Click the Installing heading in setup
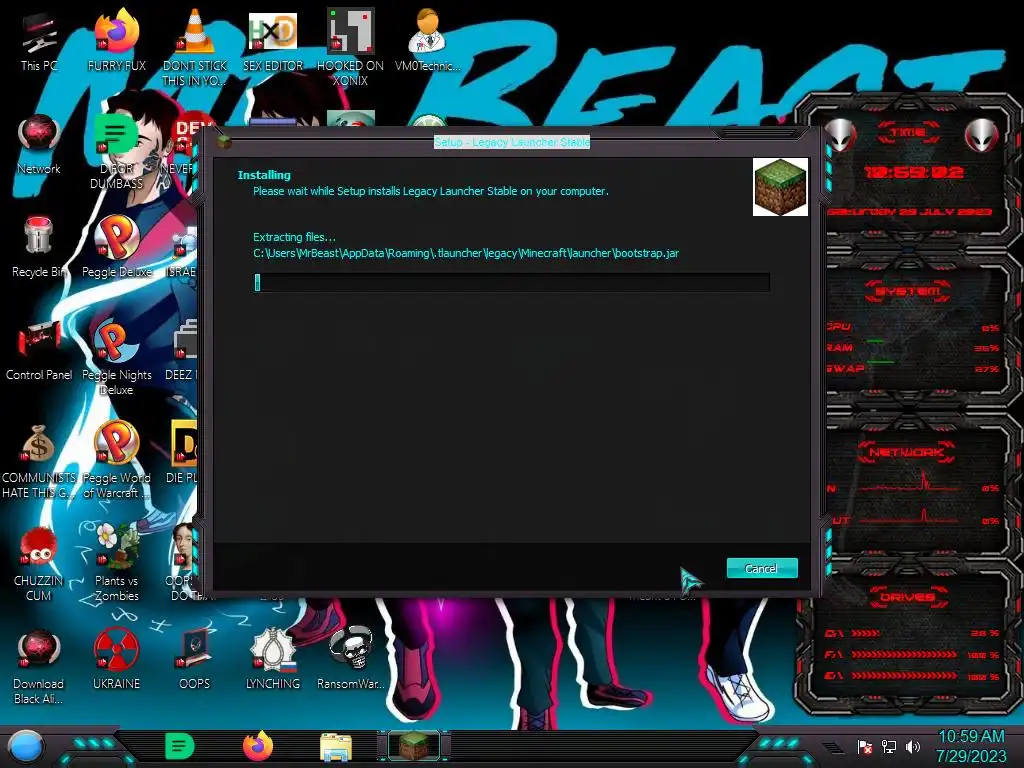 (x=264, y=175)
